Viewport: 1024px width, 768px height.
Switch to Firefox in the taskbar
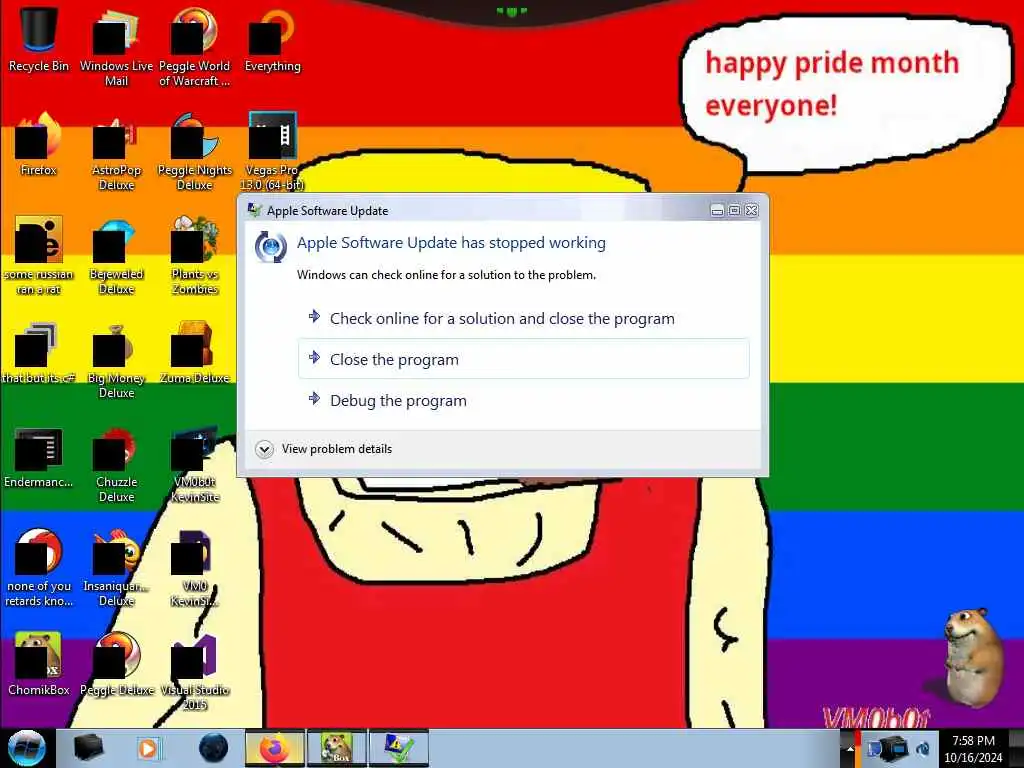pyautogui.click(x=275, y=748)
